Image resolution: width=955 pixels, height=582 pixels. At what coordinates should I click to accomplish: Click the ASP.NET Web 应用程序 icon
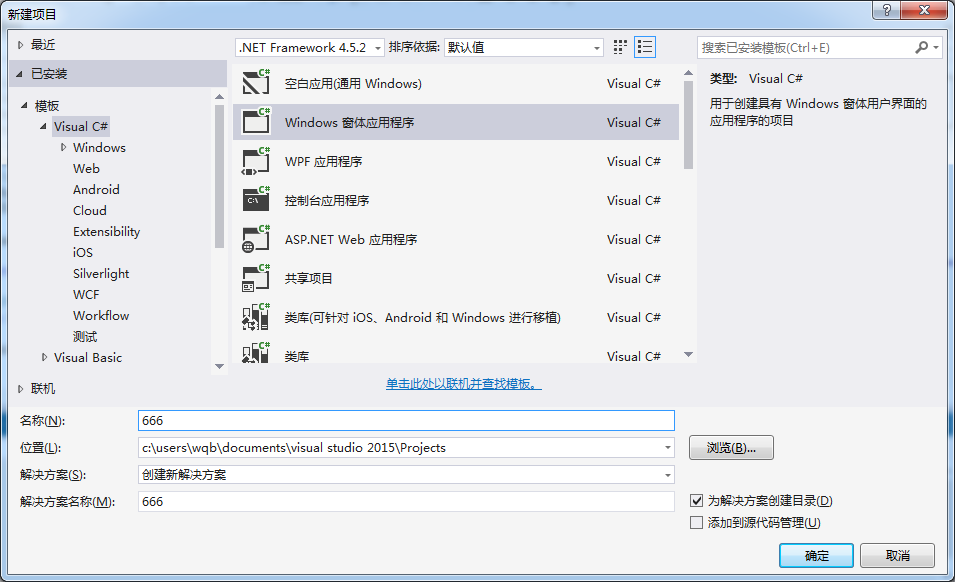[x=256, y=238]
